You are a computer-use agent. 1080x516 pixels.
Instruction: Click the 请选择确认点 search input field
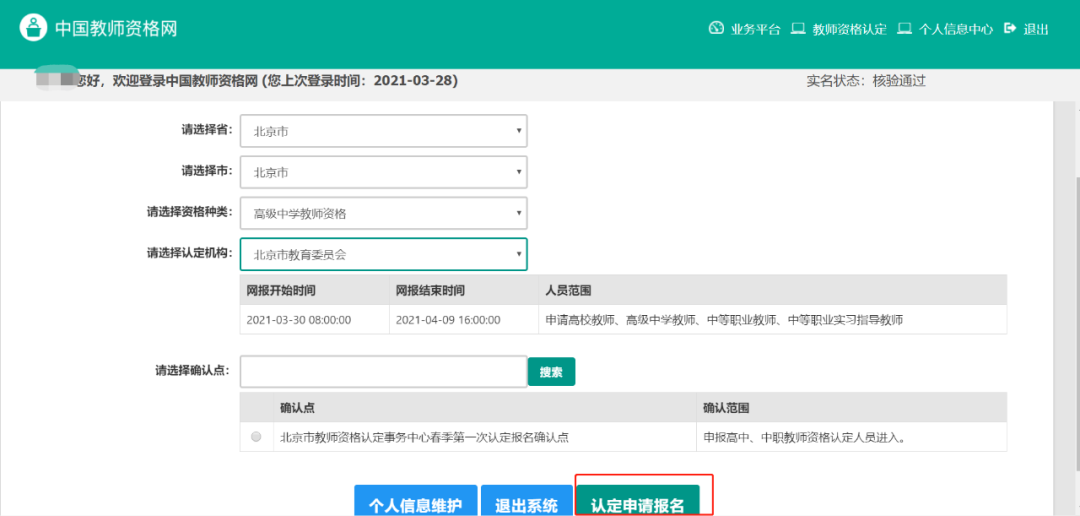click(x=383, y=371)
